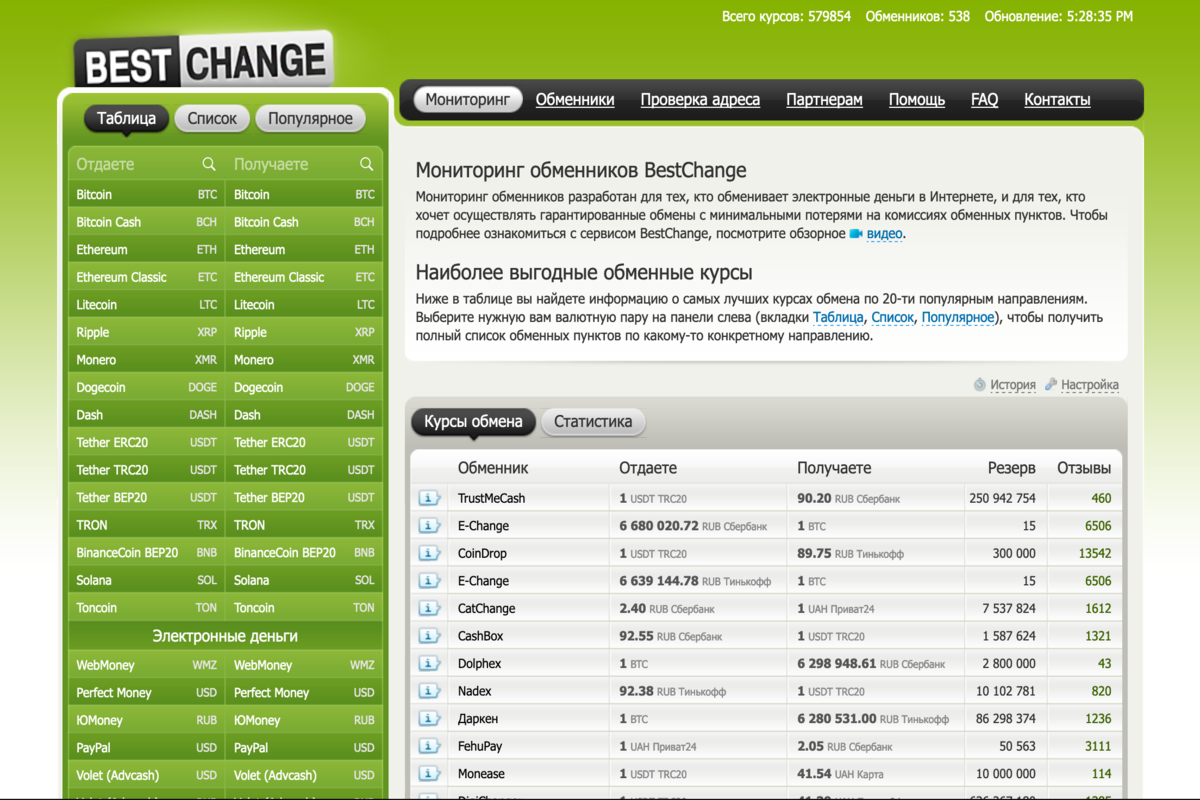Click the search magnifier in the Отдаете header

click(209, 164)
